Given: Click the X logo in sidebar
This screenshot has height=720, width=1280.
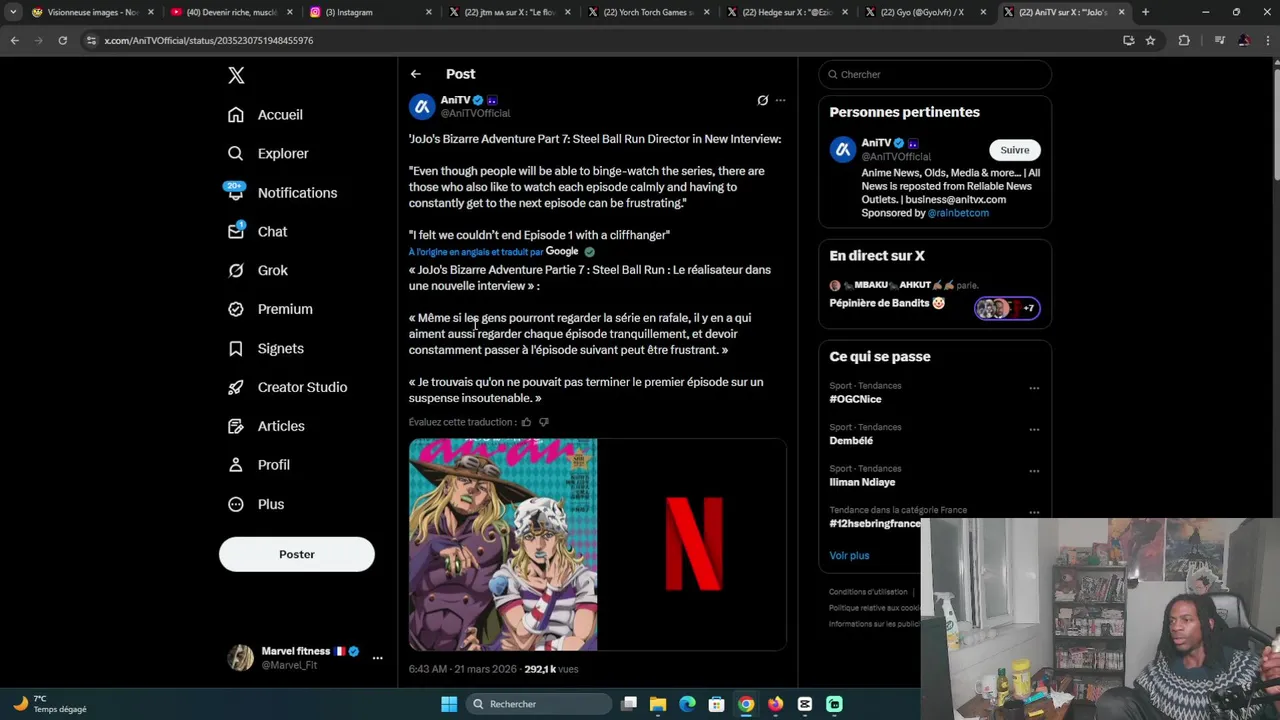Looking at the screenshot, I should (236, 75).
